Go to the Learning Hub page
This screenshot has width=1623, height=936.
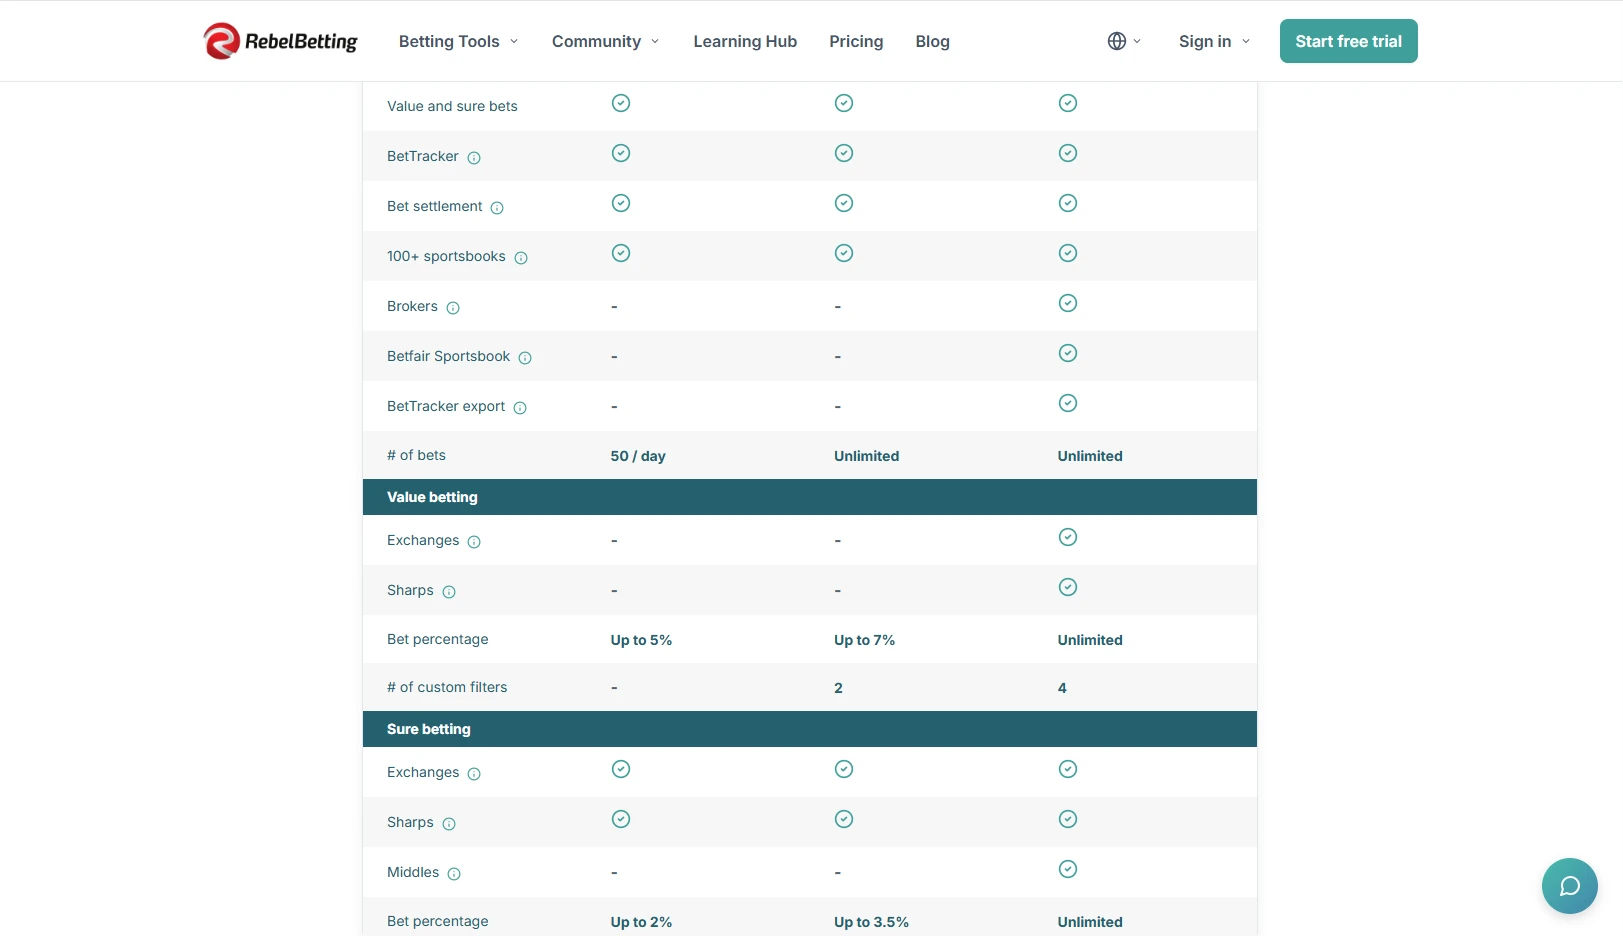tap(745, 41)
